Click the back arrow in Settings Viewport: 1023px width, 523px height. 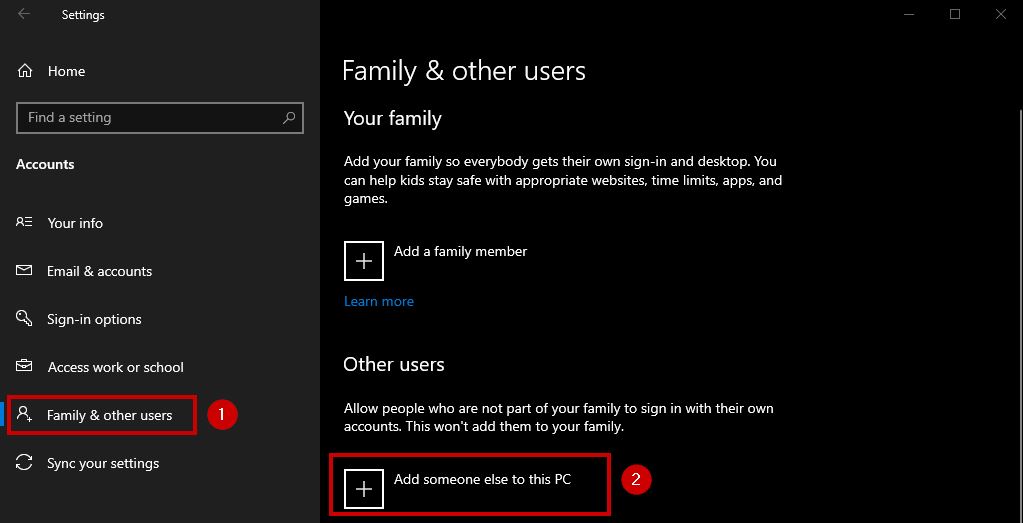click(24, 15)
